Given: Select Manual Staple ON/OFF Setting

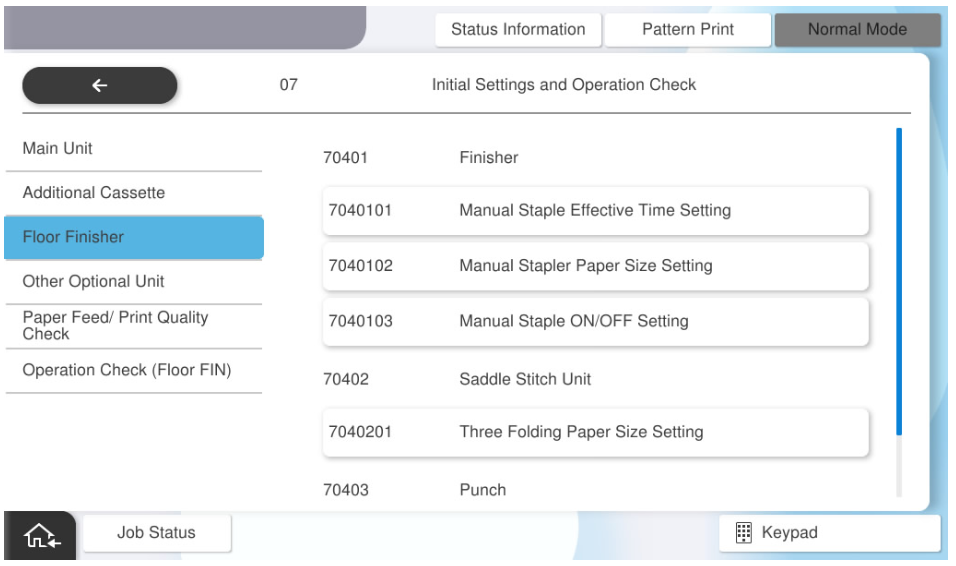Looking at the screenshot, I should tap(595, 322).
